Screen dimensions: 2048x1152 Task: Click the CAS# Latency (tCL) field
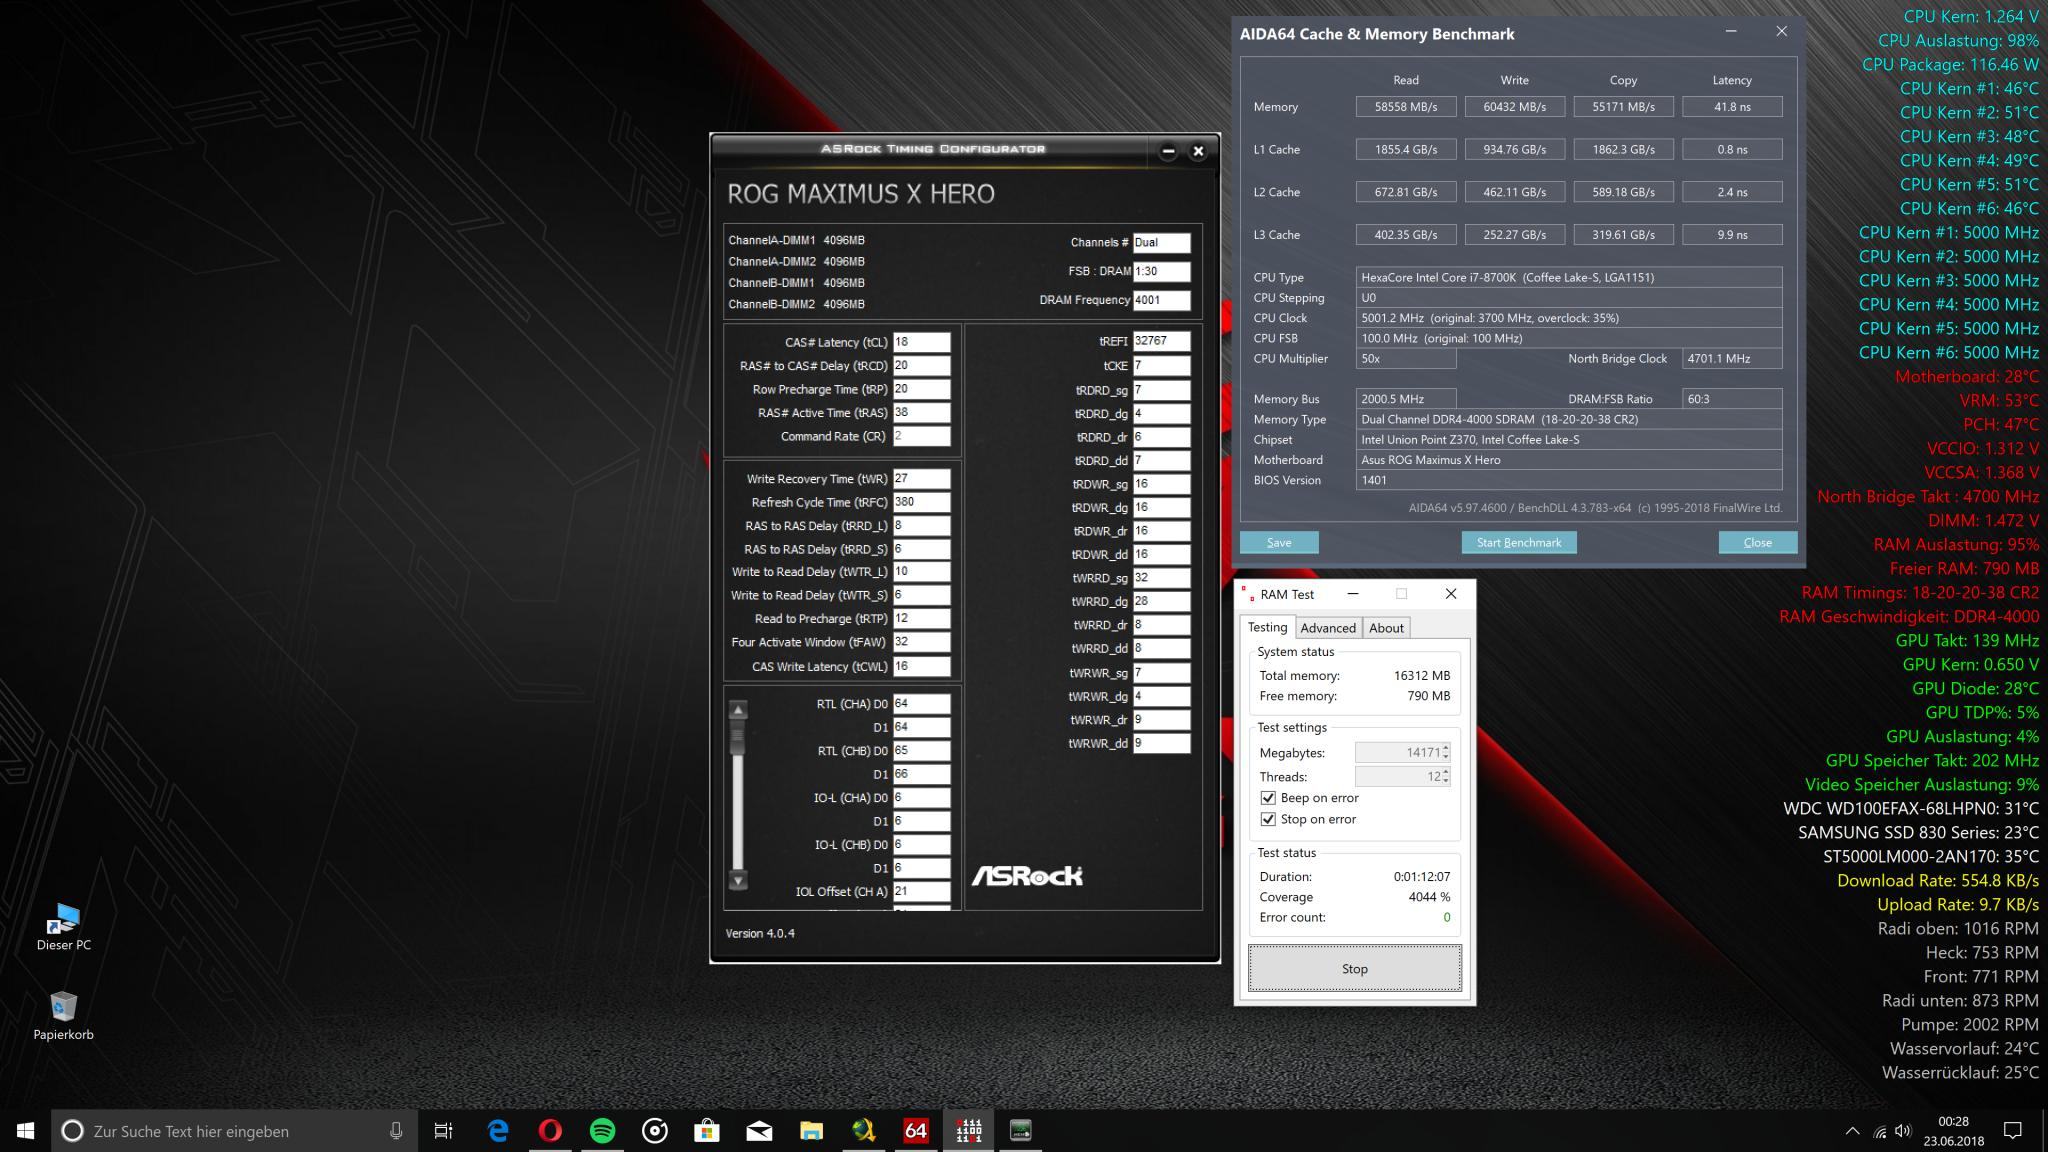point(921,342)
